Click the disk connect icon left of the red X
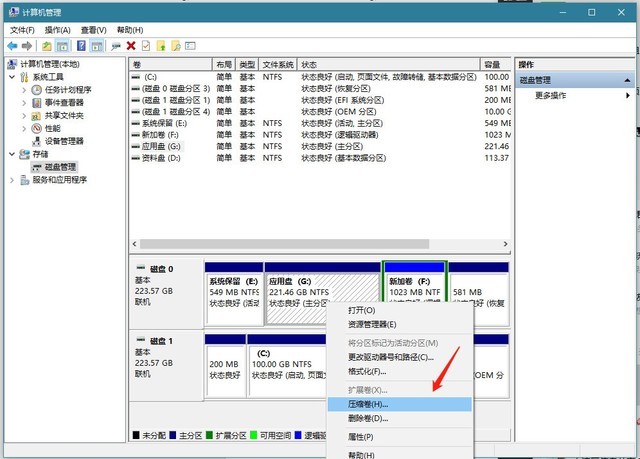 (116, 46)
